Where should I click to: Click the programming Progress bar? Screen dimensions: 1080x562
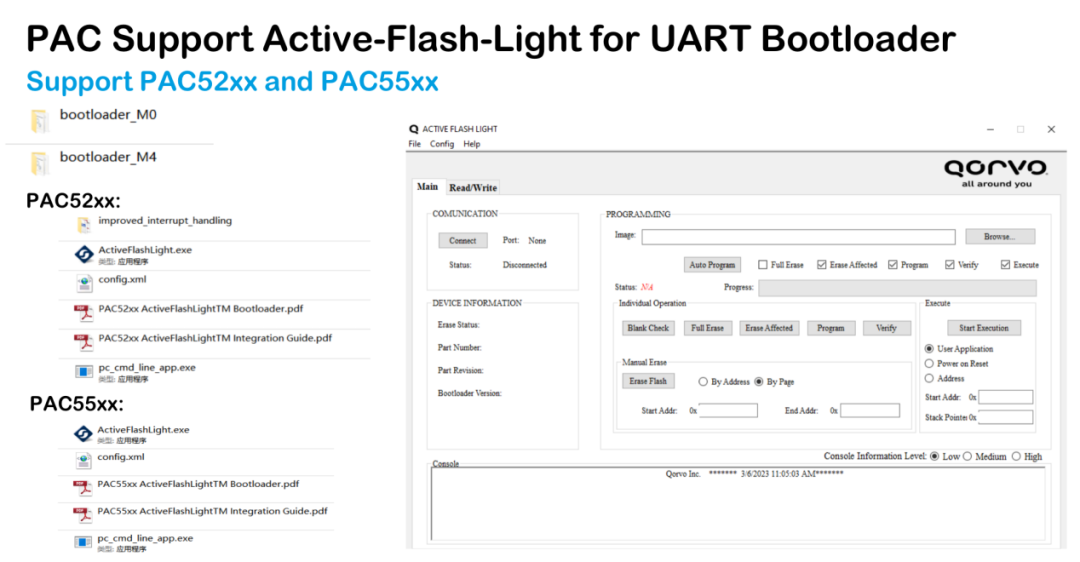(897, 287)
